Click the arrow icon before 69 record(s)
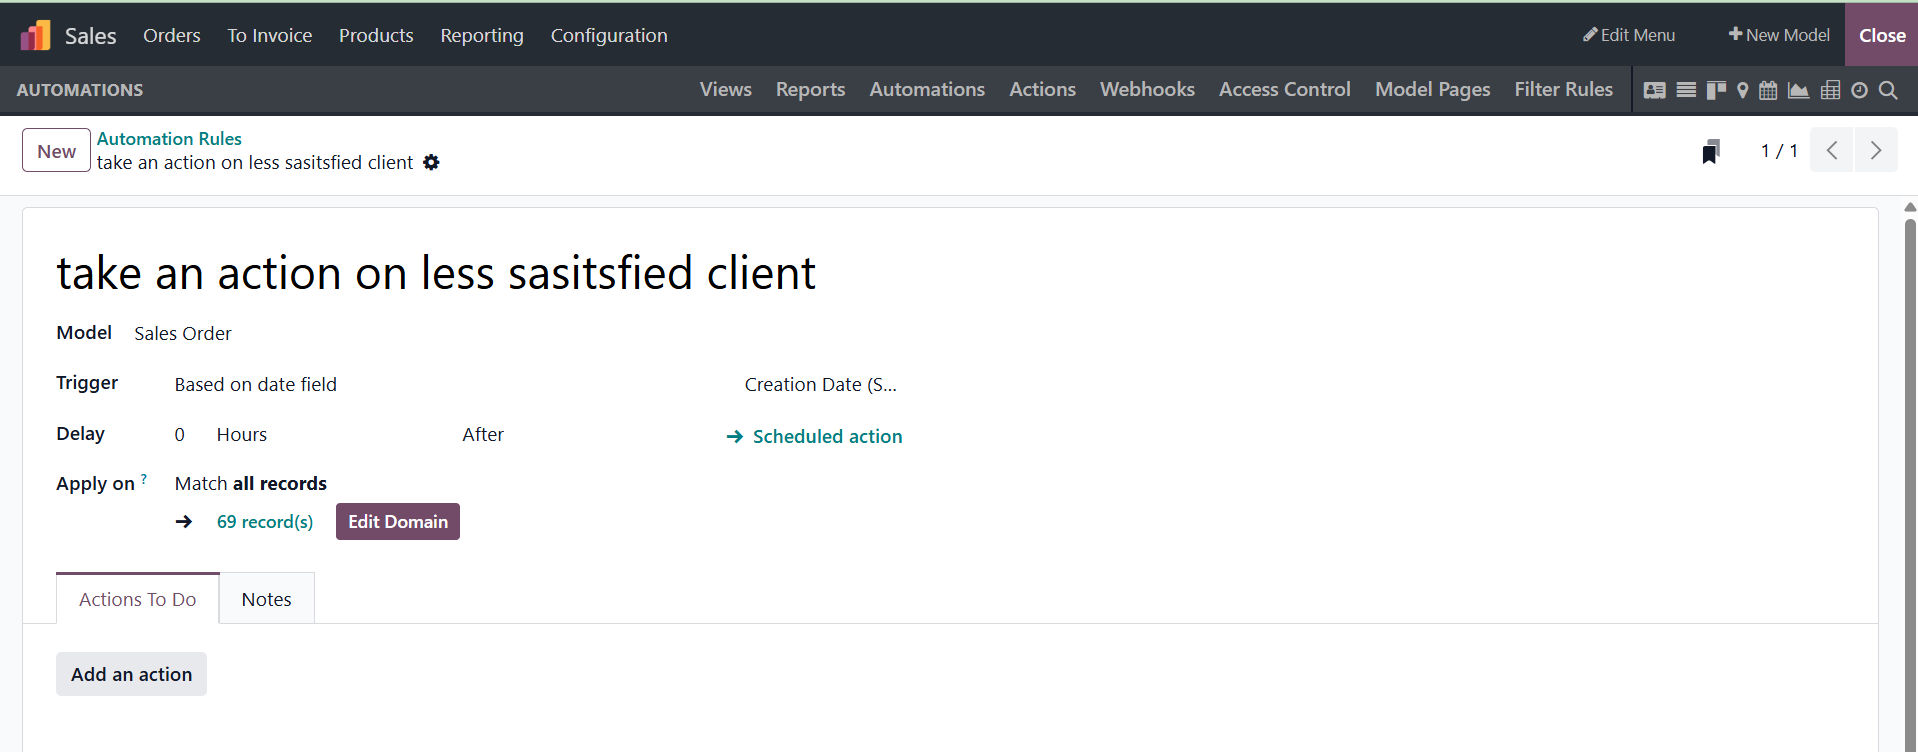This screenshot has height=752, width=1918. click(184, 521)
